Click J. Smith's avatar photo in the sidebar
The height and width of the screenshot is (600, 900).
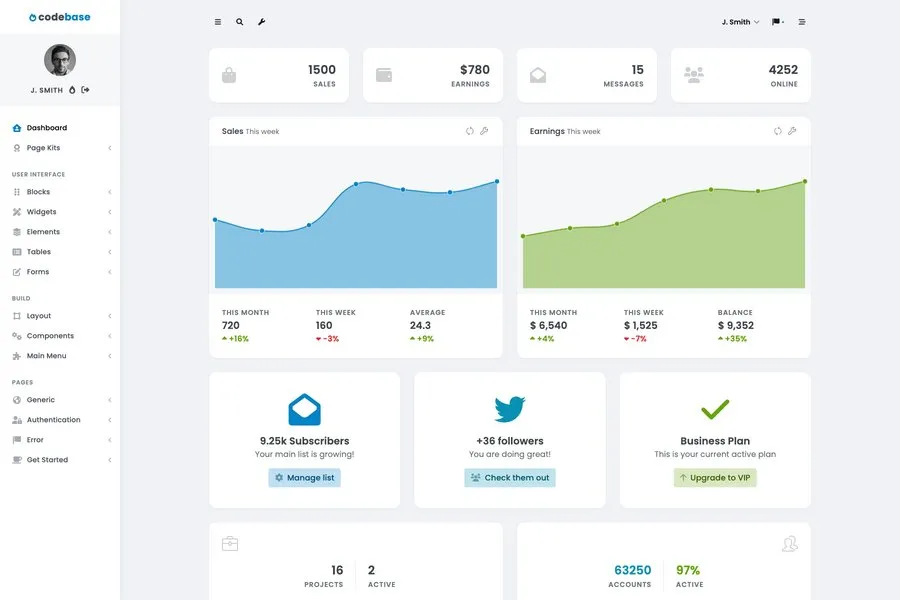(60, 60)
